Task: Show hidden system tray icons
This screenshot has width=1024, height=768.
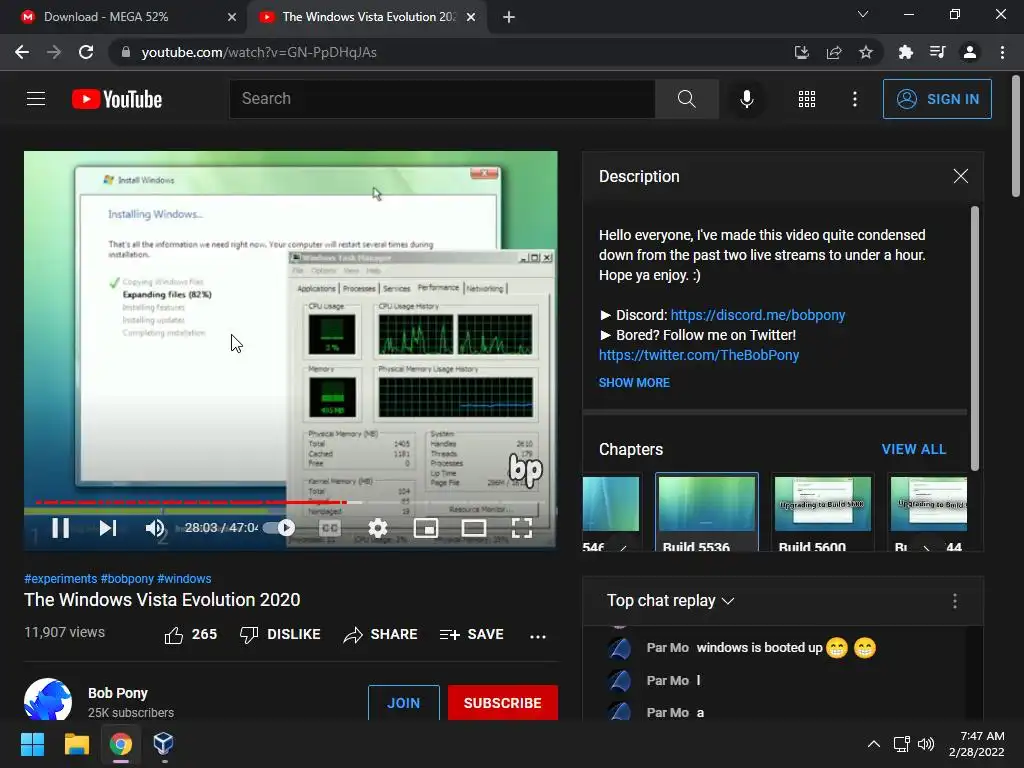Action: pyautogui.click(x=874, y=744)
